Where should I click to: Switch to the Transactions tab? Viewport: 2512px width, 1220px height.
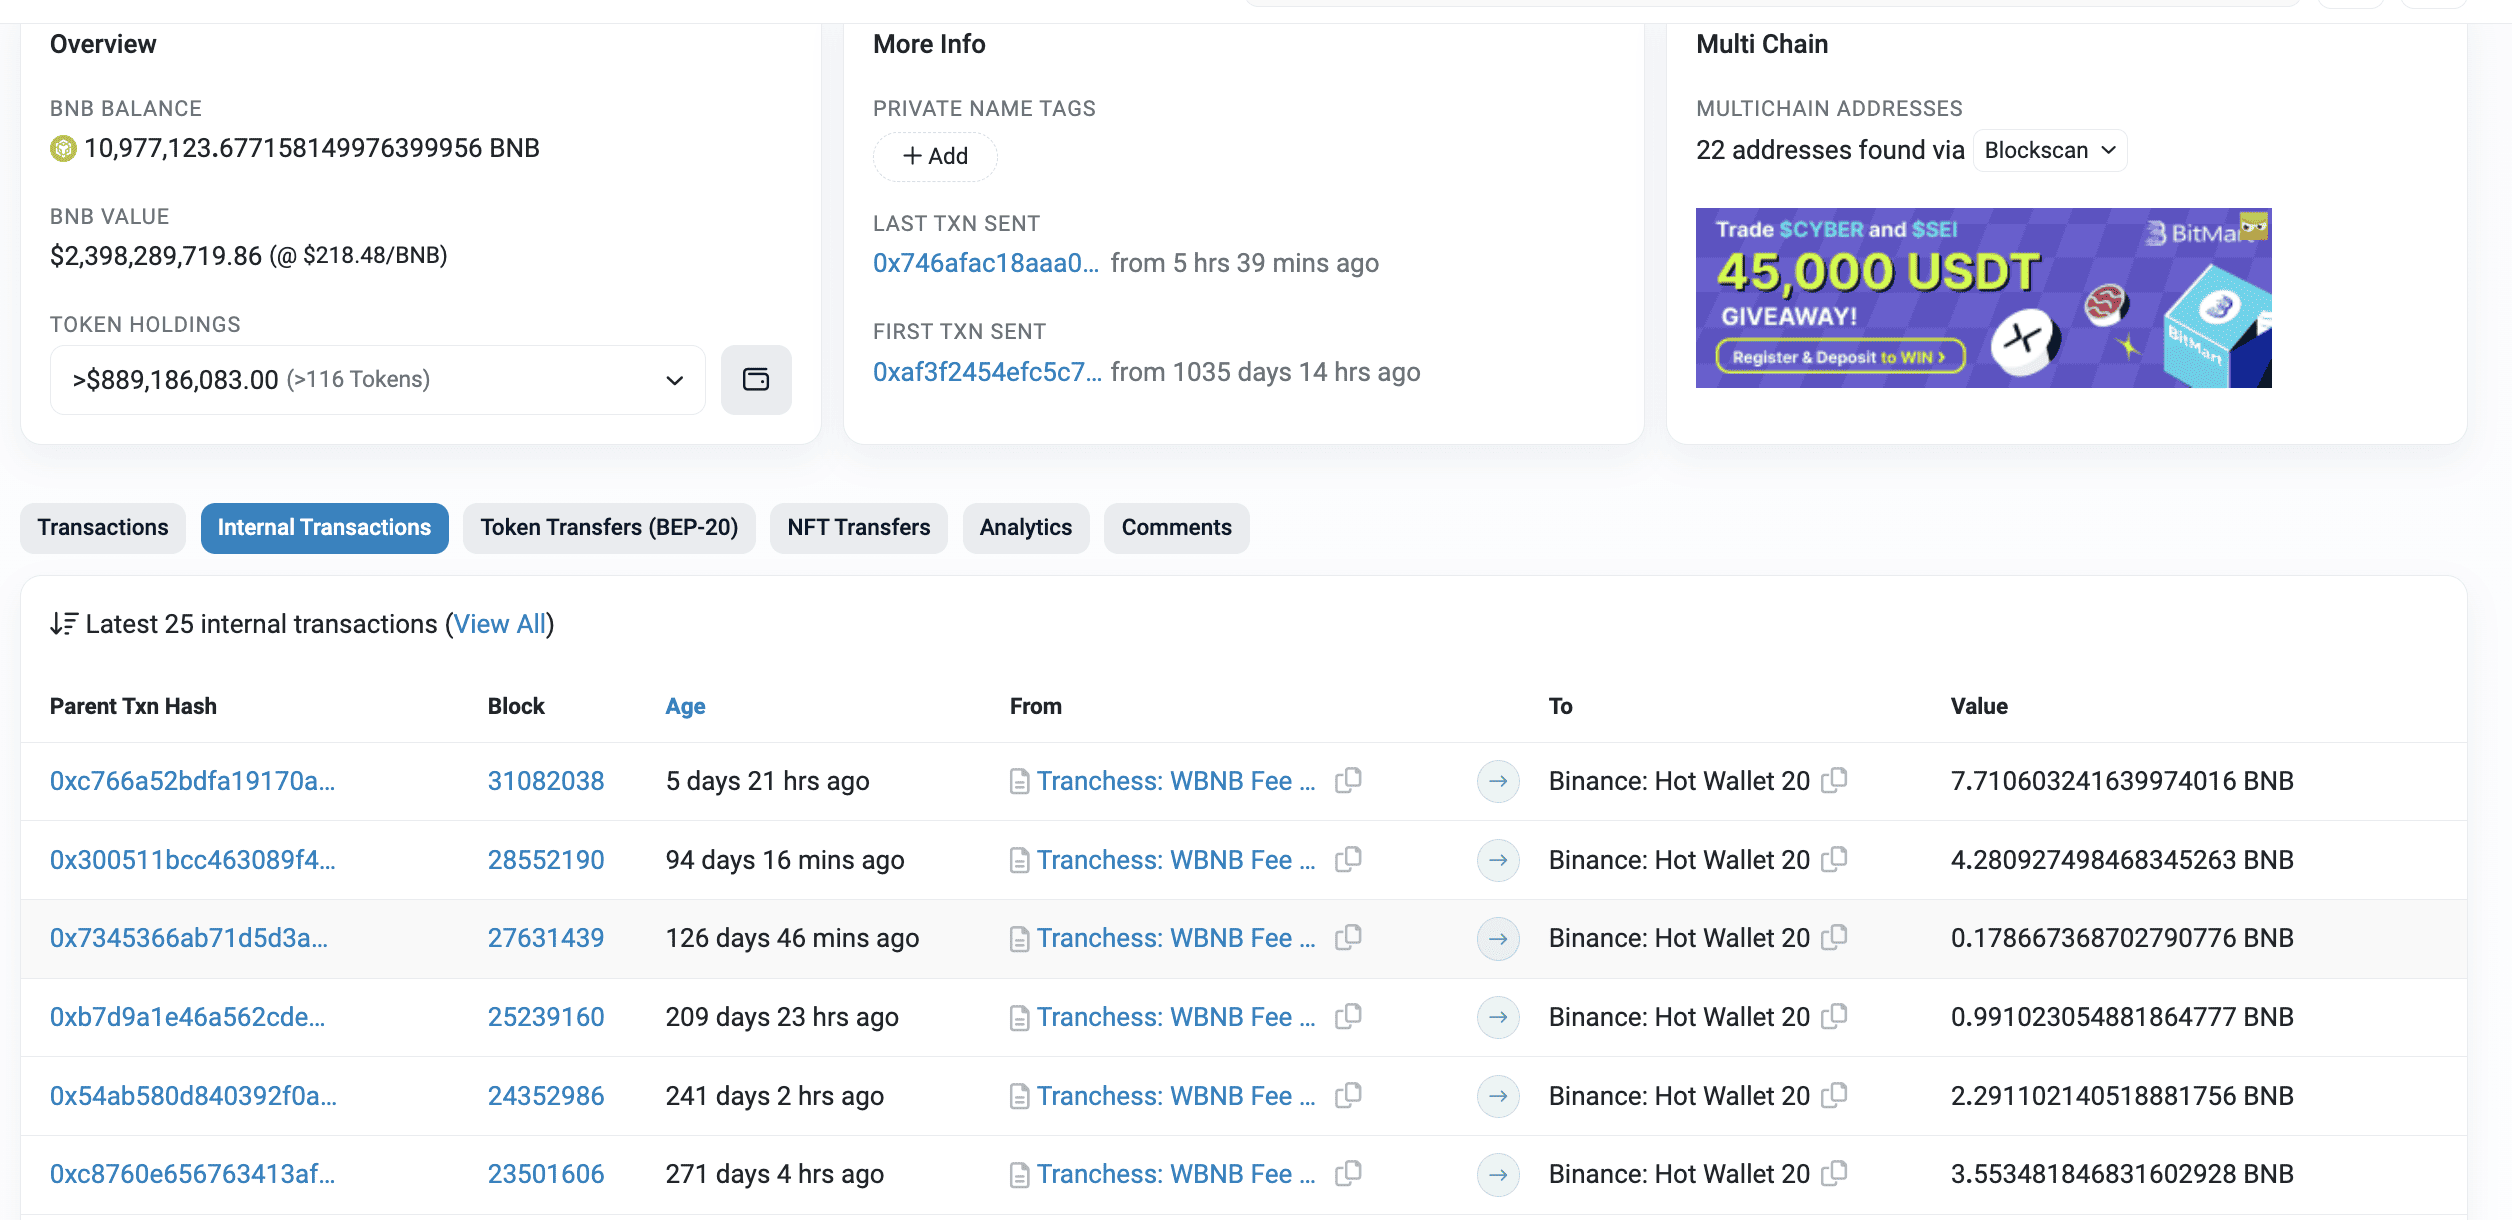(103, 528)
